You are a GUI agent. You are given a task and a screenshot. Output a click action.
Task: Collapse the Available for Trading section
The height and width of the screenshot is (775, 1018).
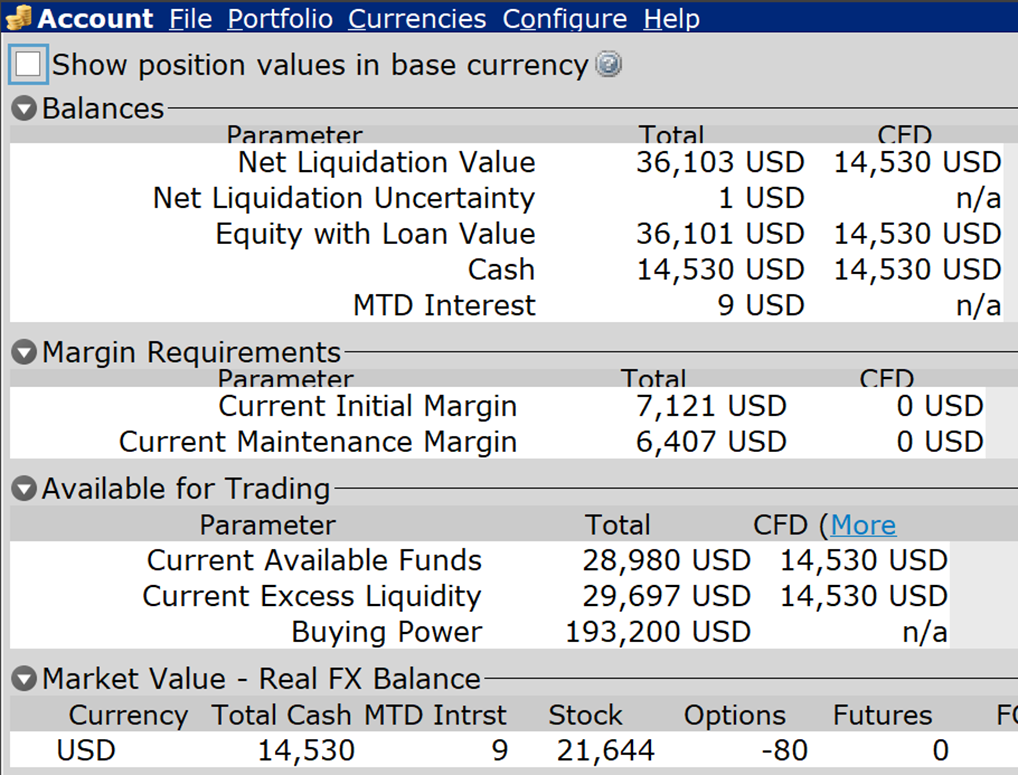pyautogui.click(x=24, y=489)
